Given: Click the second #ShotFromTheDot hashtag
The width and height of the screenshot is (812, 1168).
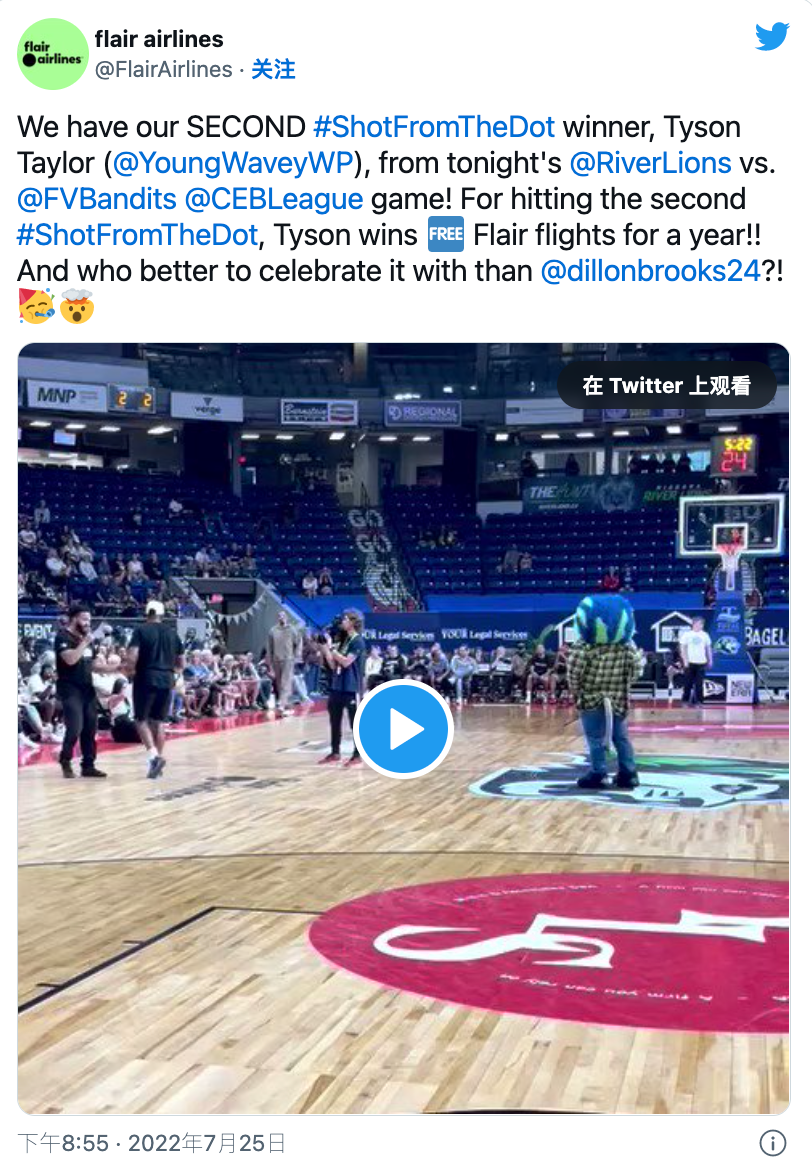Looking at the screenshot, I should [x=137, y=235].
